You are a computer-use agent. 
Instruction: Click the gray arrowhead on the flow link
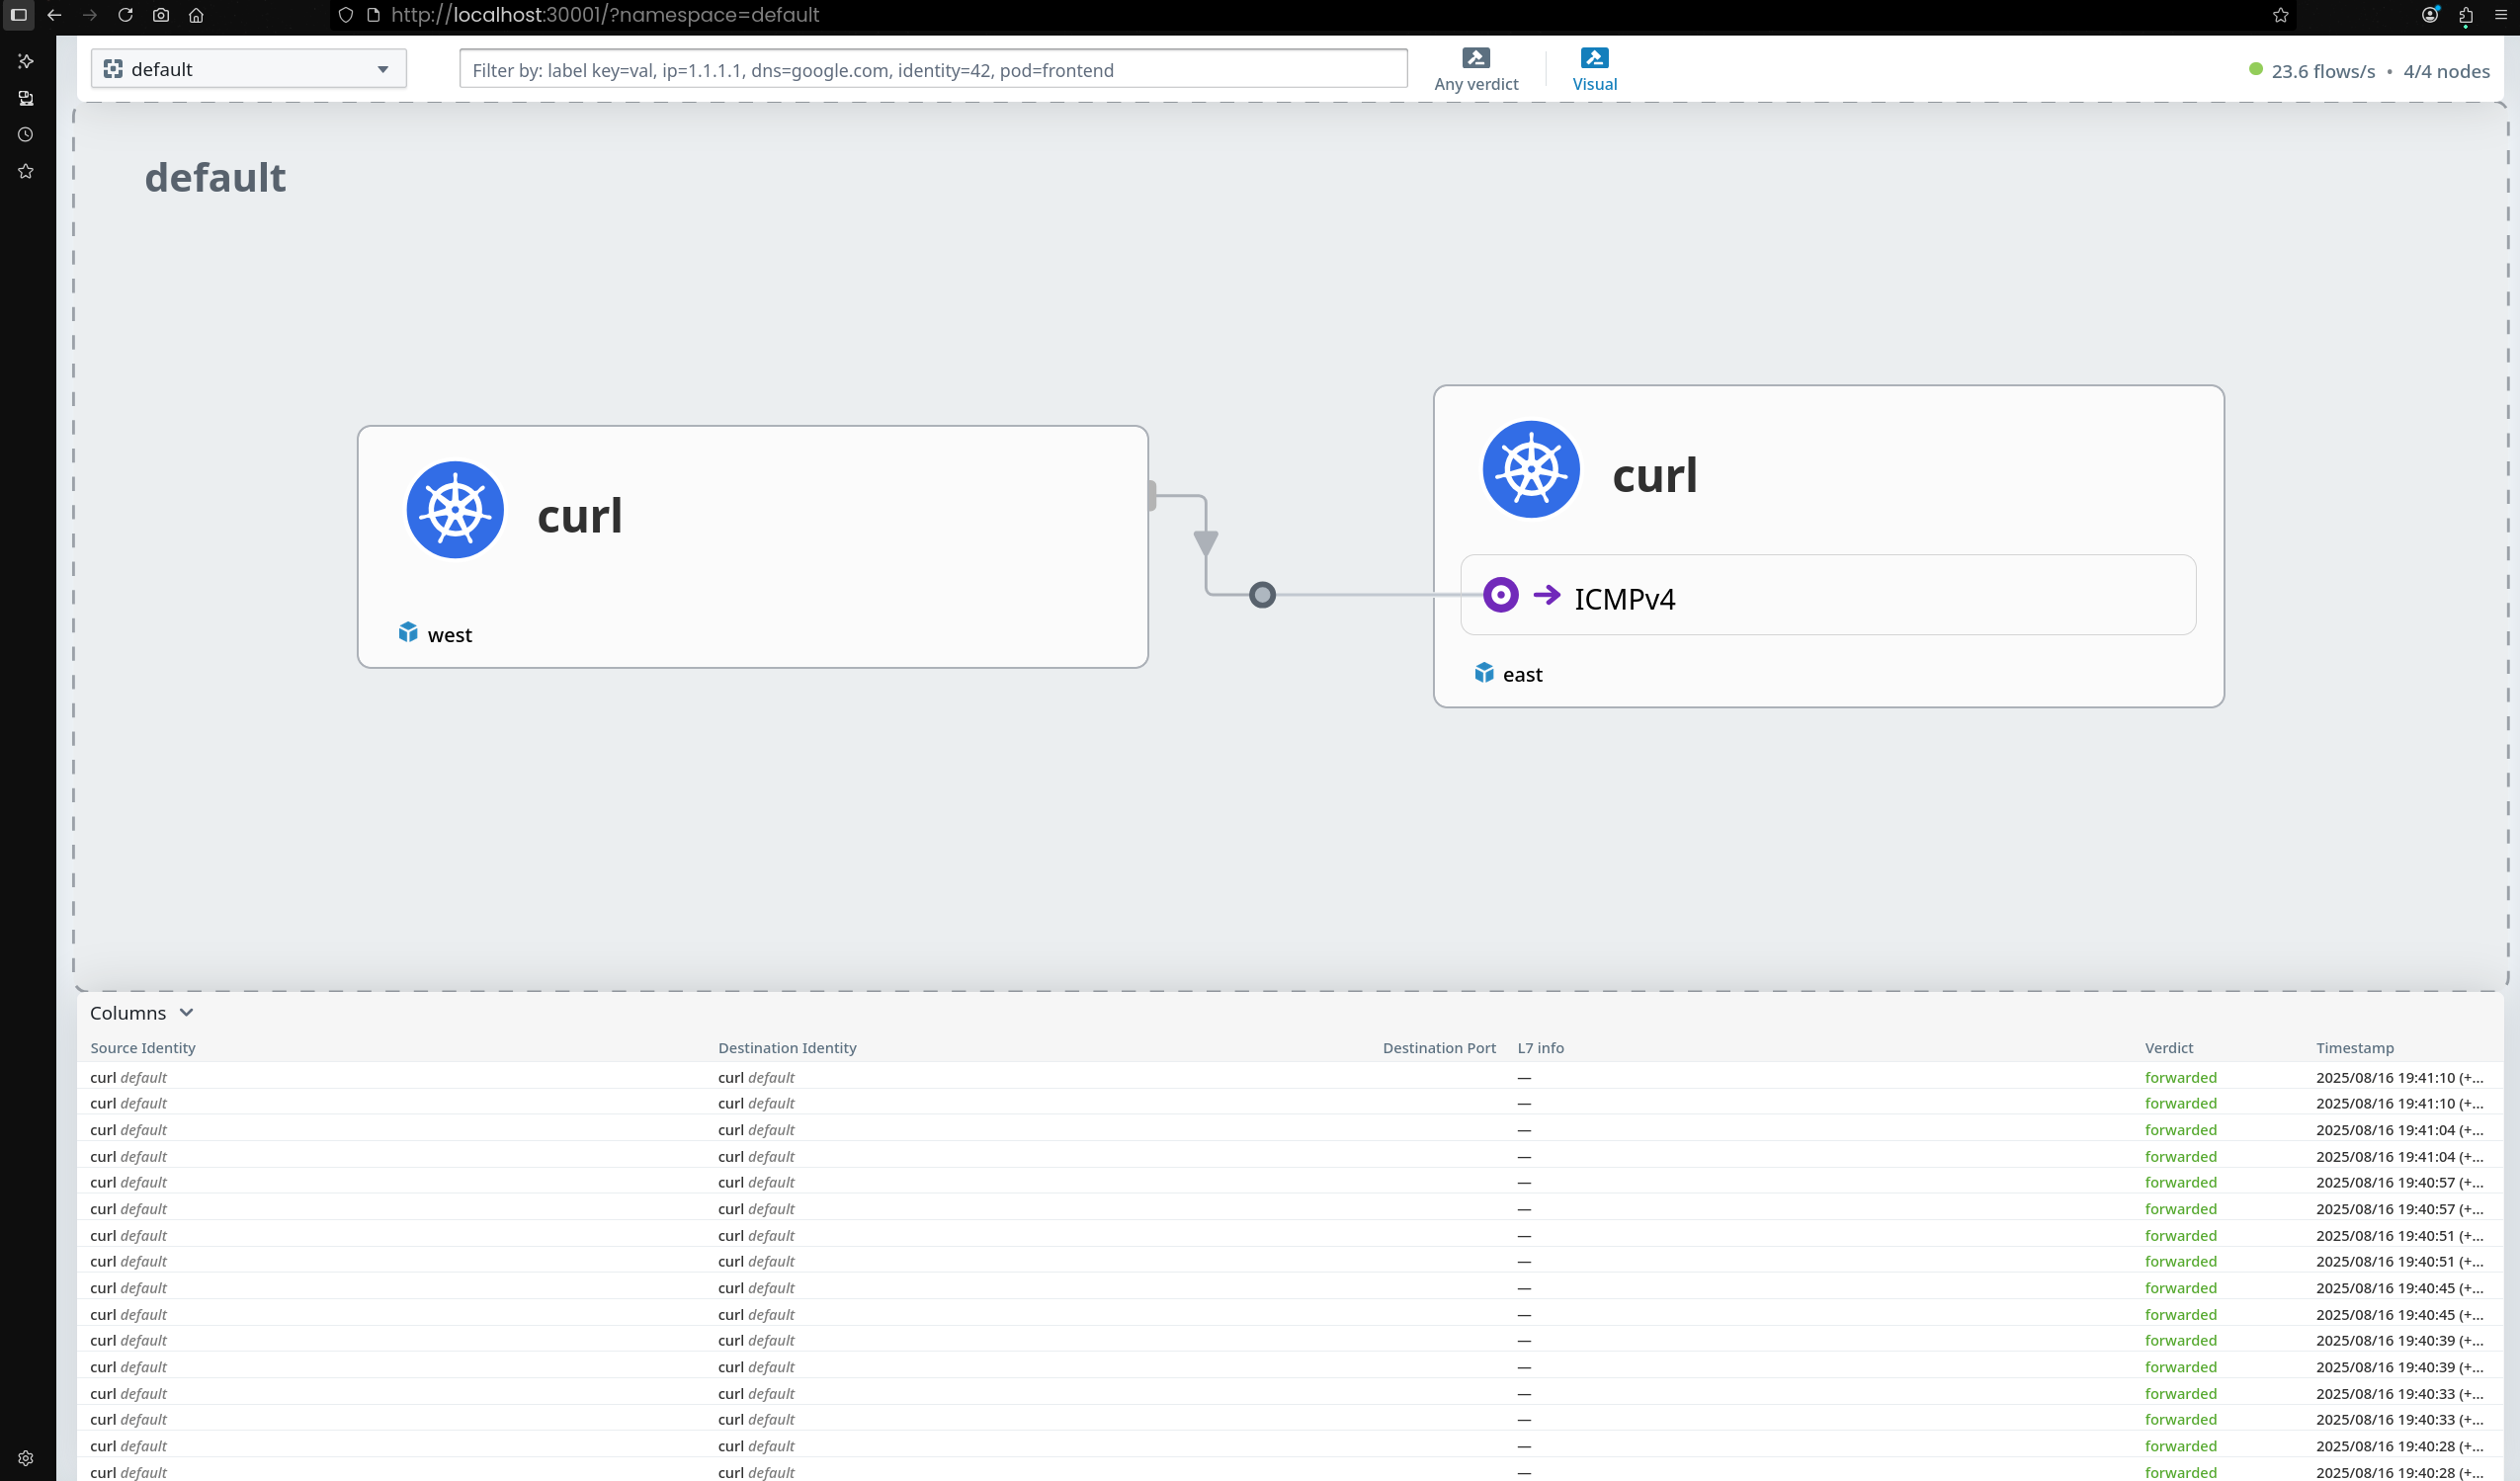coord(1206,543)
